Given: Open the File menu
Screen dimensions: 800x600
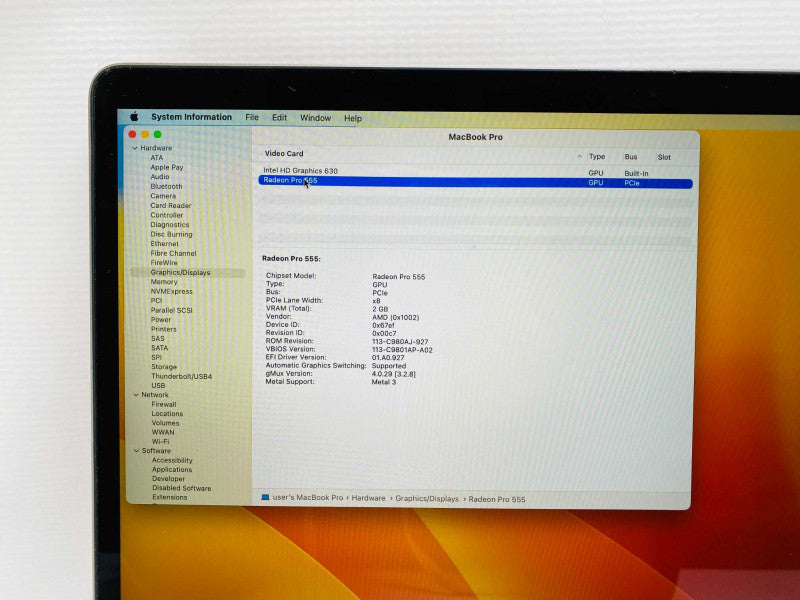Looking at the screenshot, I should 252,117.
